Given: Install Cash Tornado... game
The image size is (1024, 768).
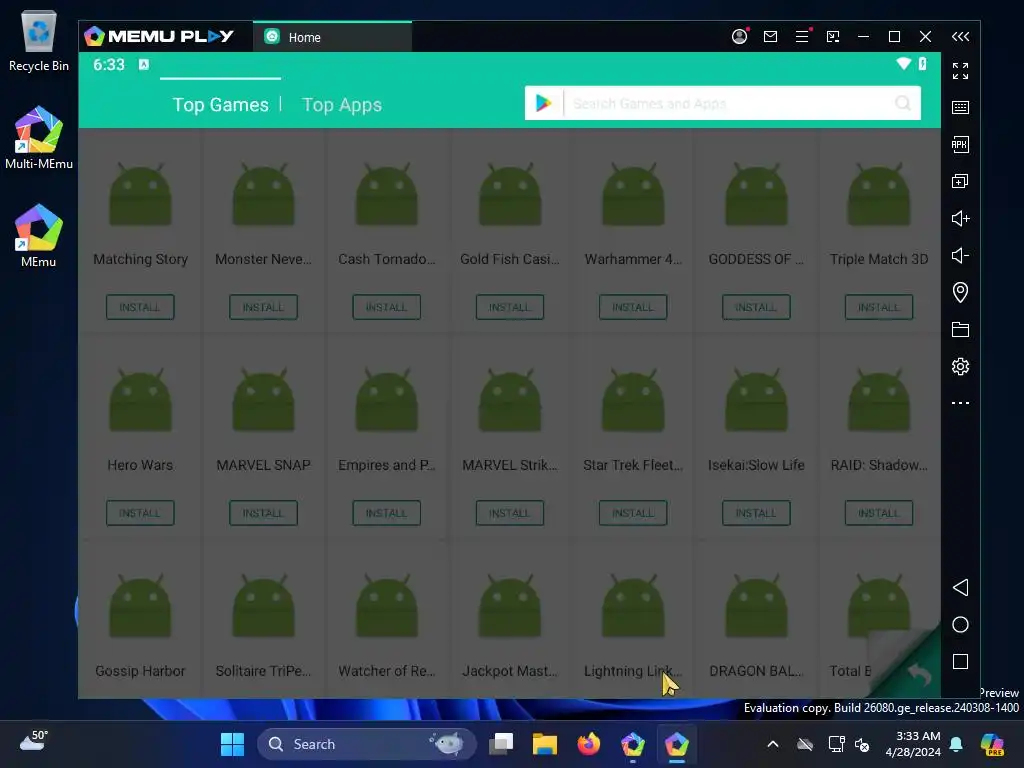Looking at the screenshot, I should (x=386, y=307).
